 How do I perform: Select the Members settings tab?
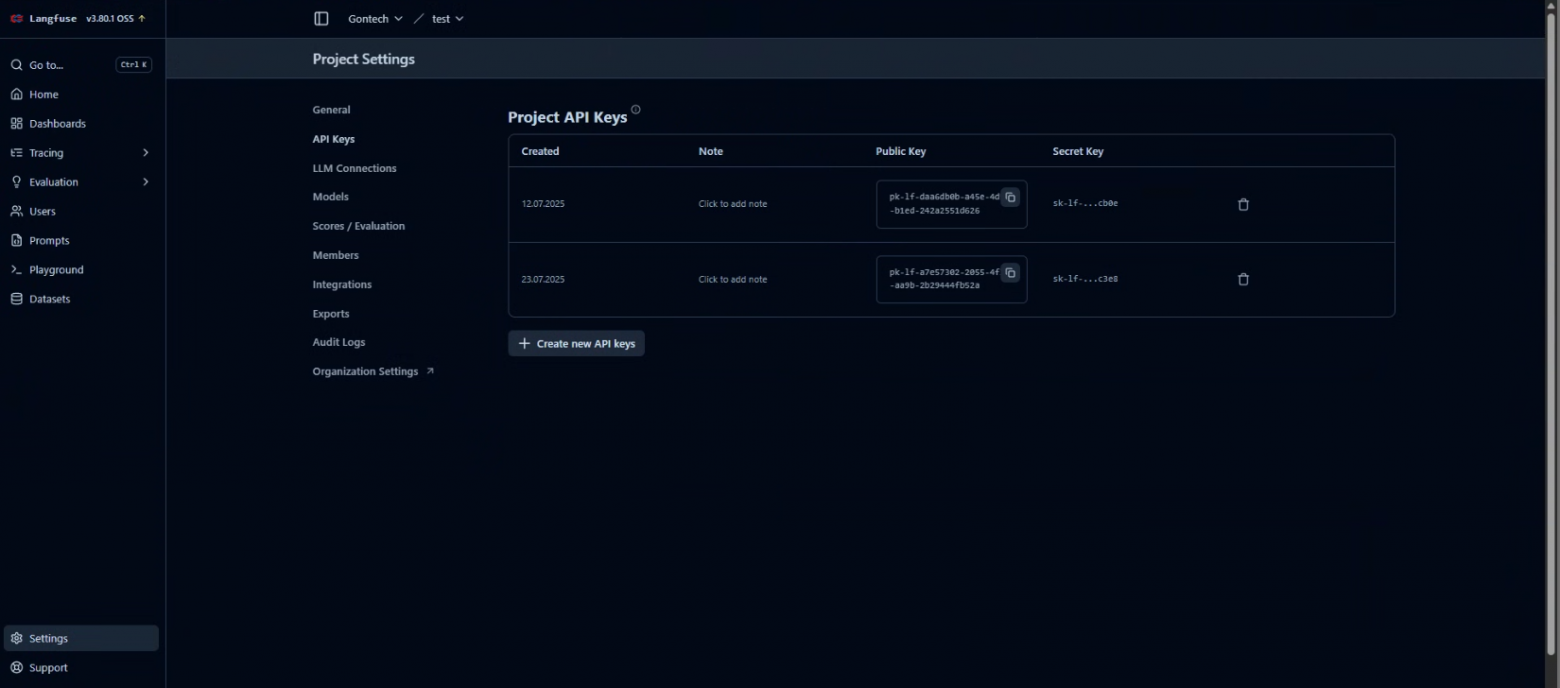(335, 255)
